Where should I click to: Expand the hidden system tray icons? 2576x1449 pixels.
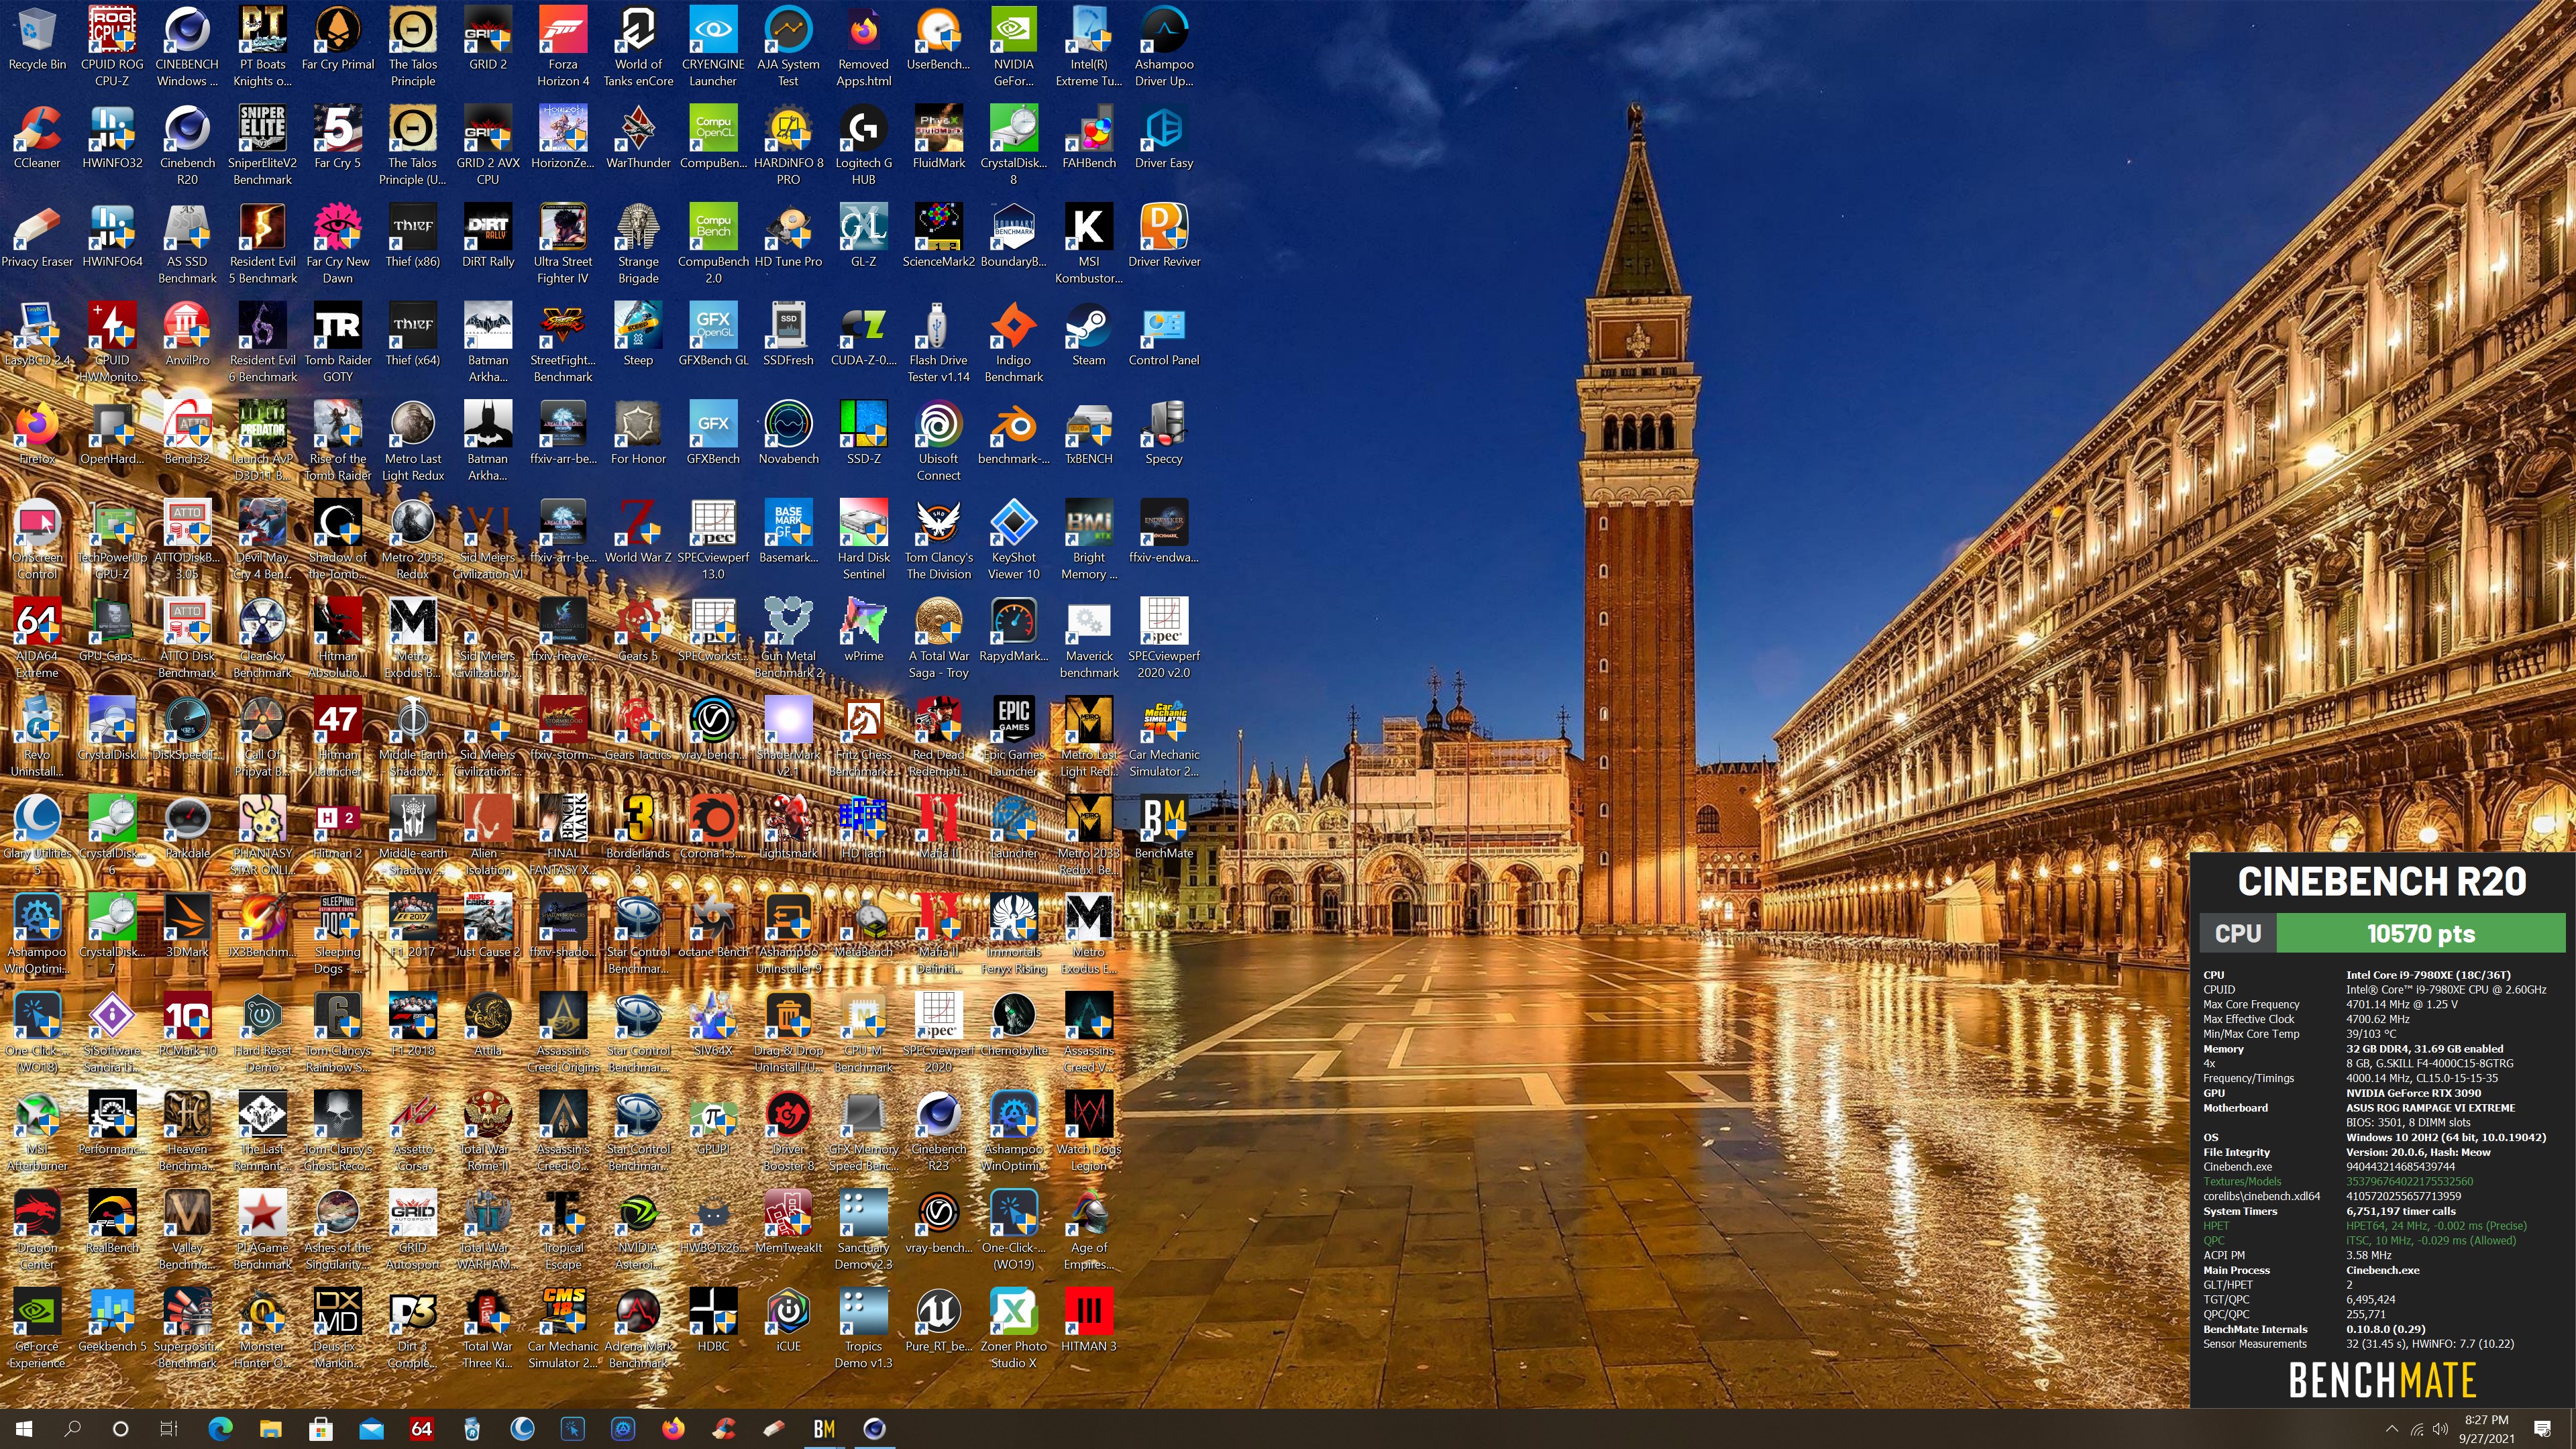tap(2391, 1429)
